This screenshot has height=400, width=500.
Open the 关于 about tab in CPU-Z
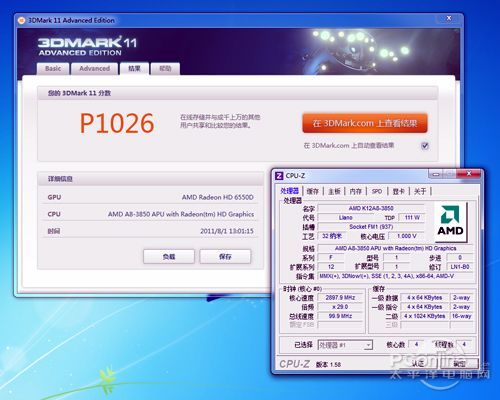pyautogui.click(x=420, y=191)
